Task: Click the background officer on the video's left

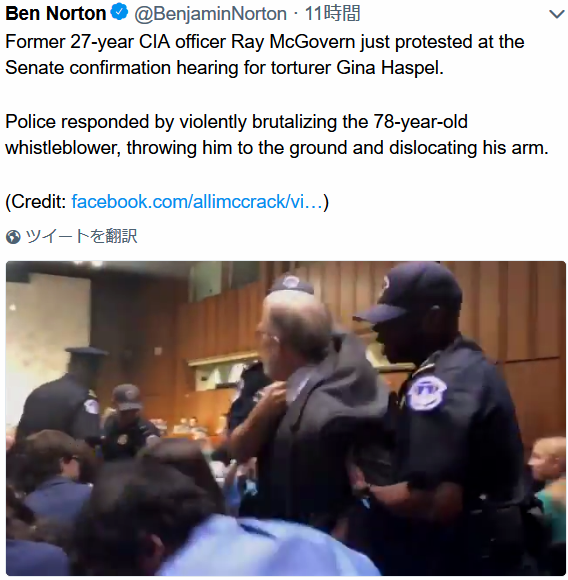Action: (x=61, y=396)
